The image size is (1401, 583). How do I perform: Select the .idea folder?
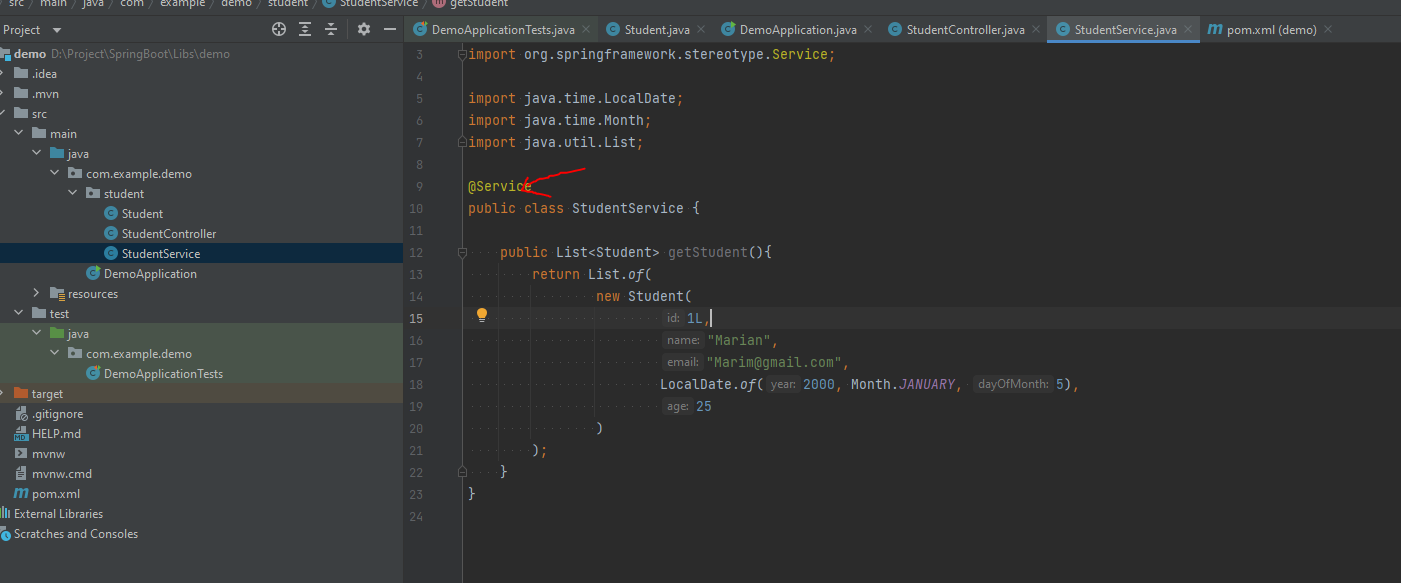[44, 74]
